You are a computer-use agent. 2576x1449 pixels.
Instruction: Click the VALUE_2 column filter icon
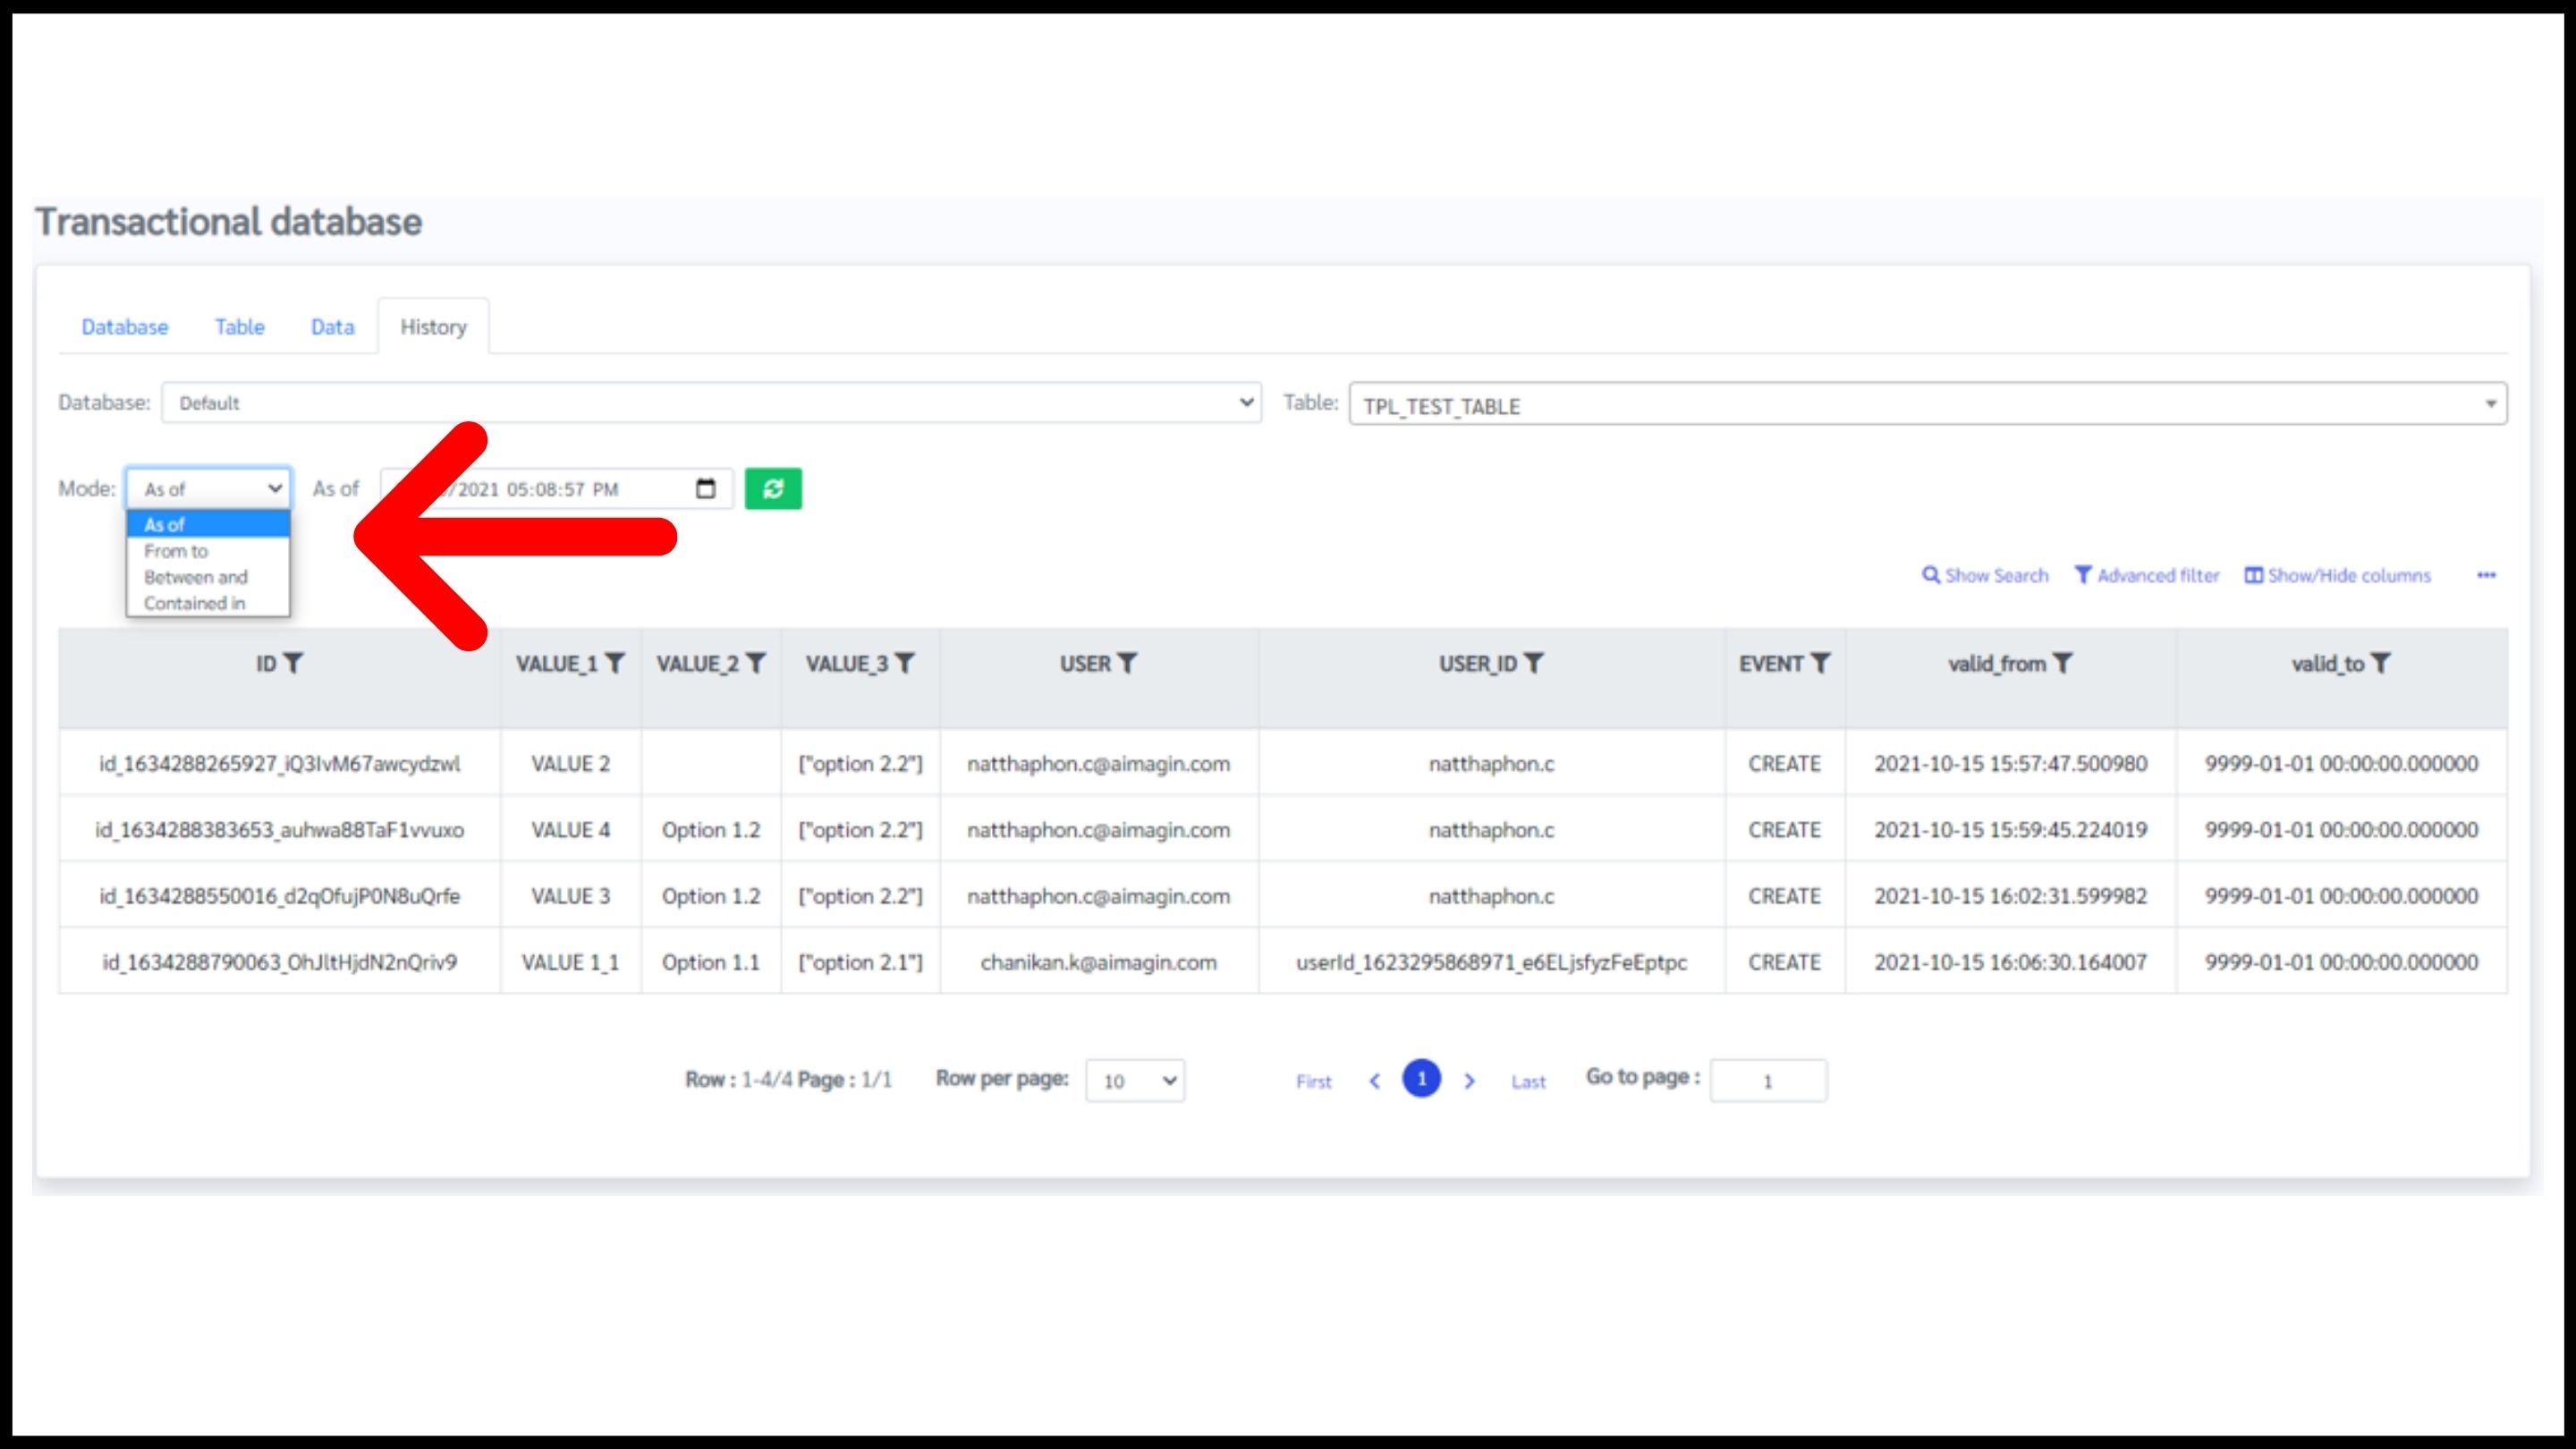pyautogui.click(x=756, y=663)
